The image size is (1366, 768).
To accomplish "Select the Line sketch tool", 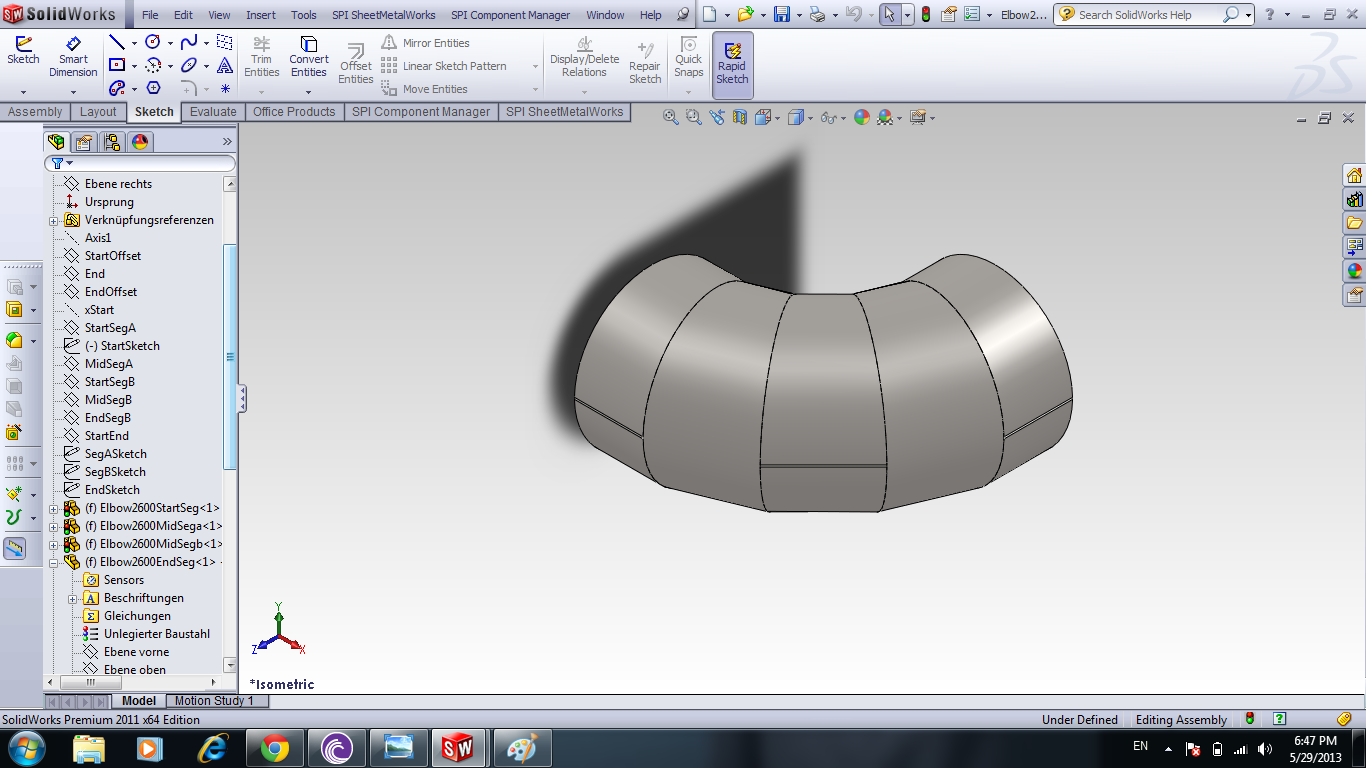I will (x=117, y=43).
